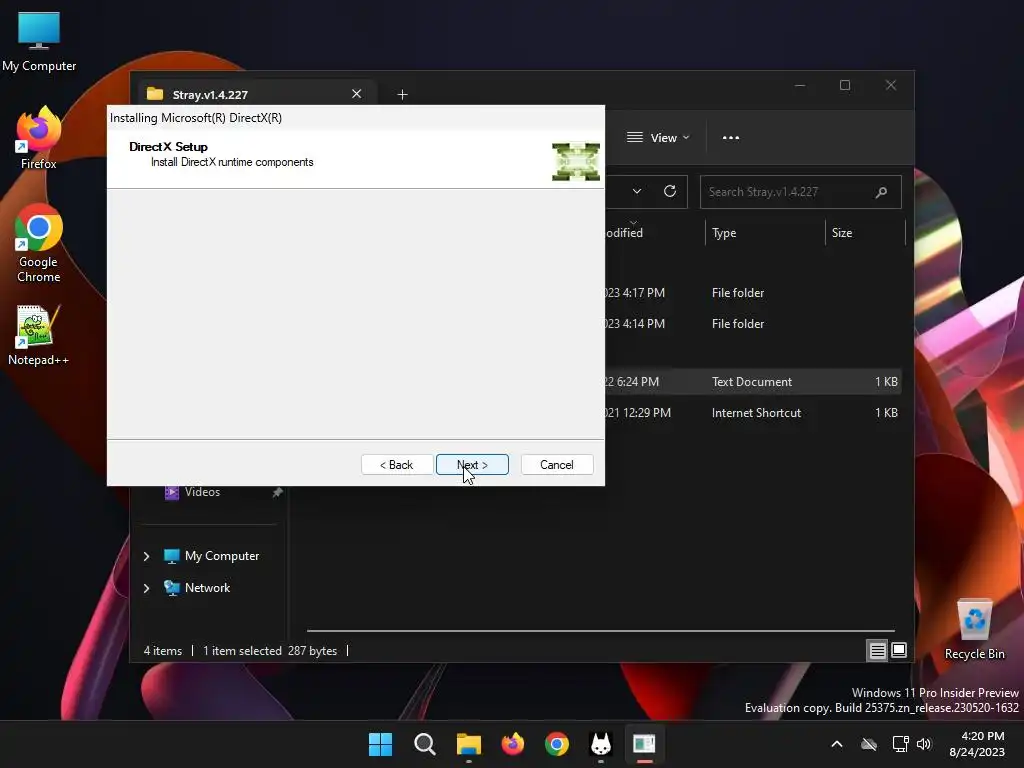Open the Windows Start menu
This screenshot has height=768, width=1024.
[380, 744]
